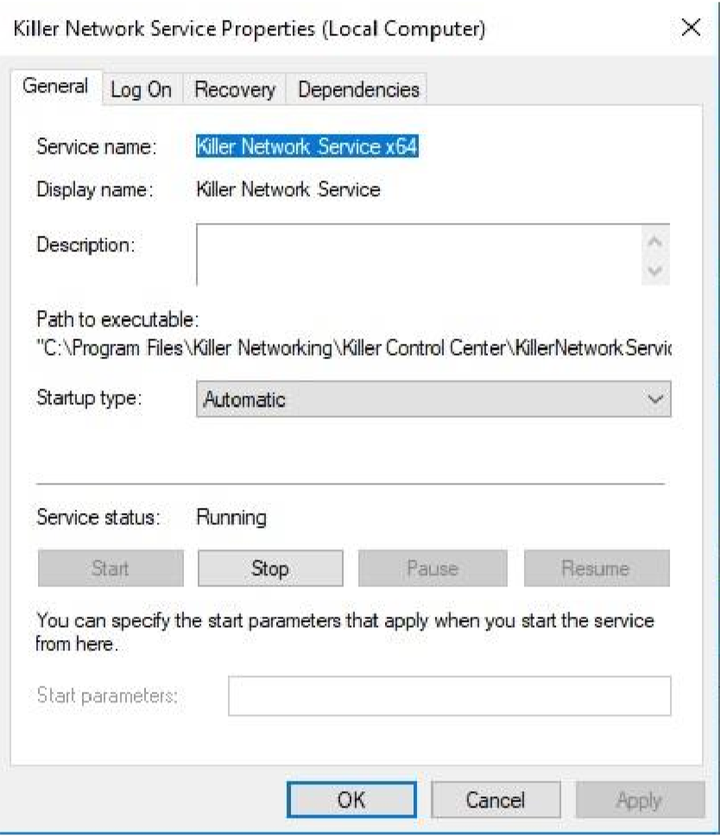Click the disabled Resume button
Image resolution: width=720 pixels, height=836 pixels.
click(595, 568)
